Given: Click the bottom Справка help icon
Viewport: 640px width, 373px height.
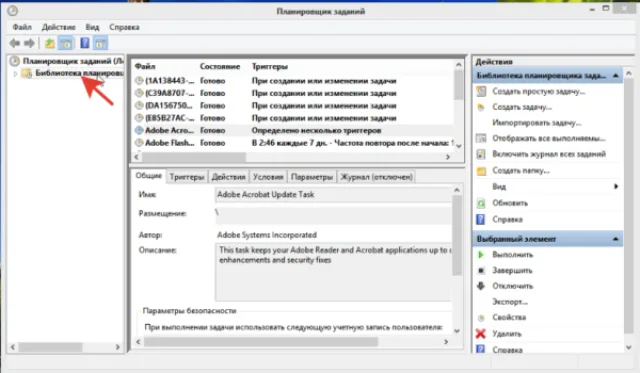Looking at the screenshot, I should 481,350.
